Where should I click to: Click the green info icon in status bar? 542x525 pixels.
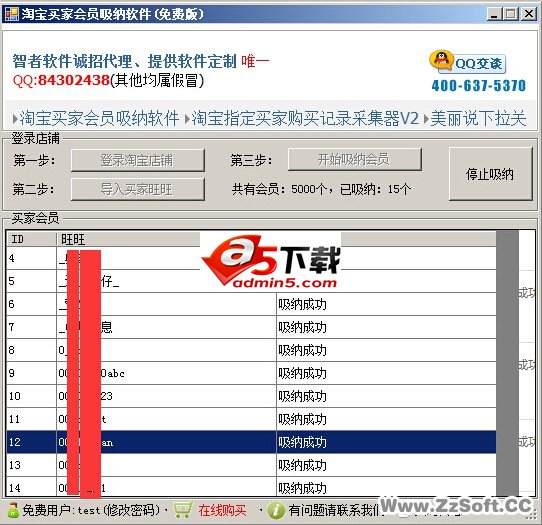[276, 510]
